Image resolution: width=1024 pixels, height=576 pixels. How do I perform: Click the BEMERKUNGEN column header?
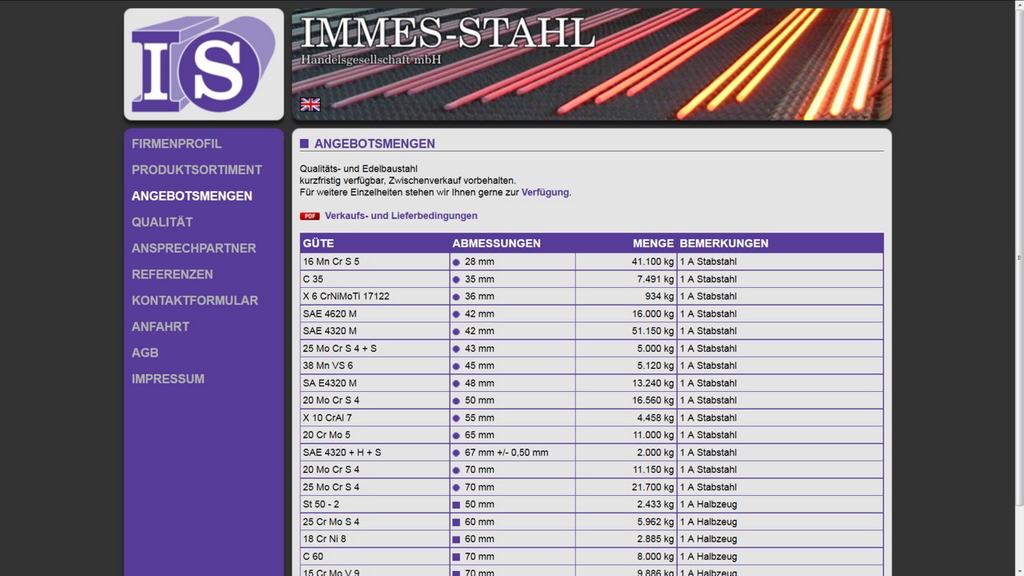click(780, 243)
